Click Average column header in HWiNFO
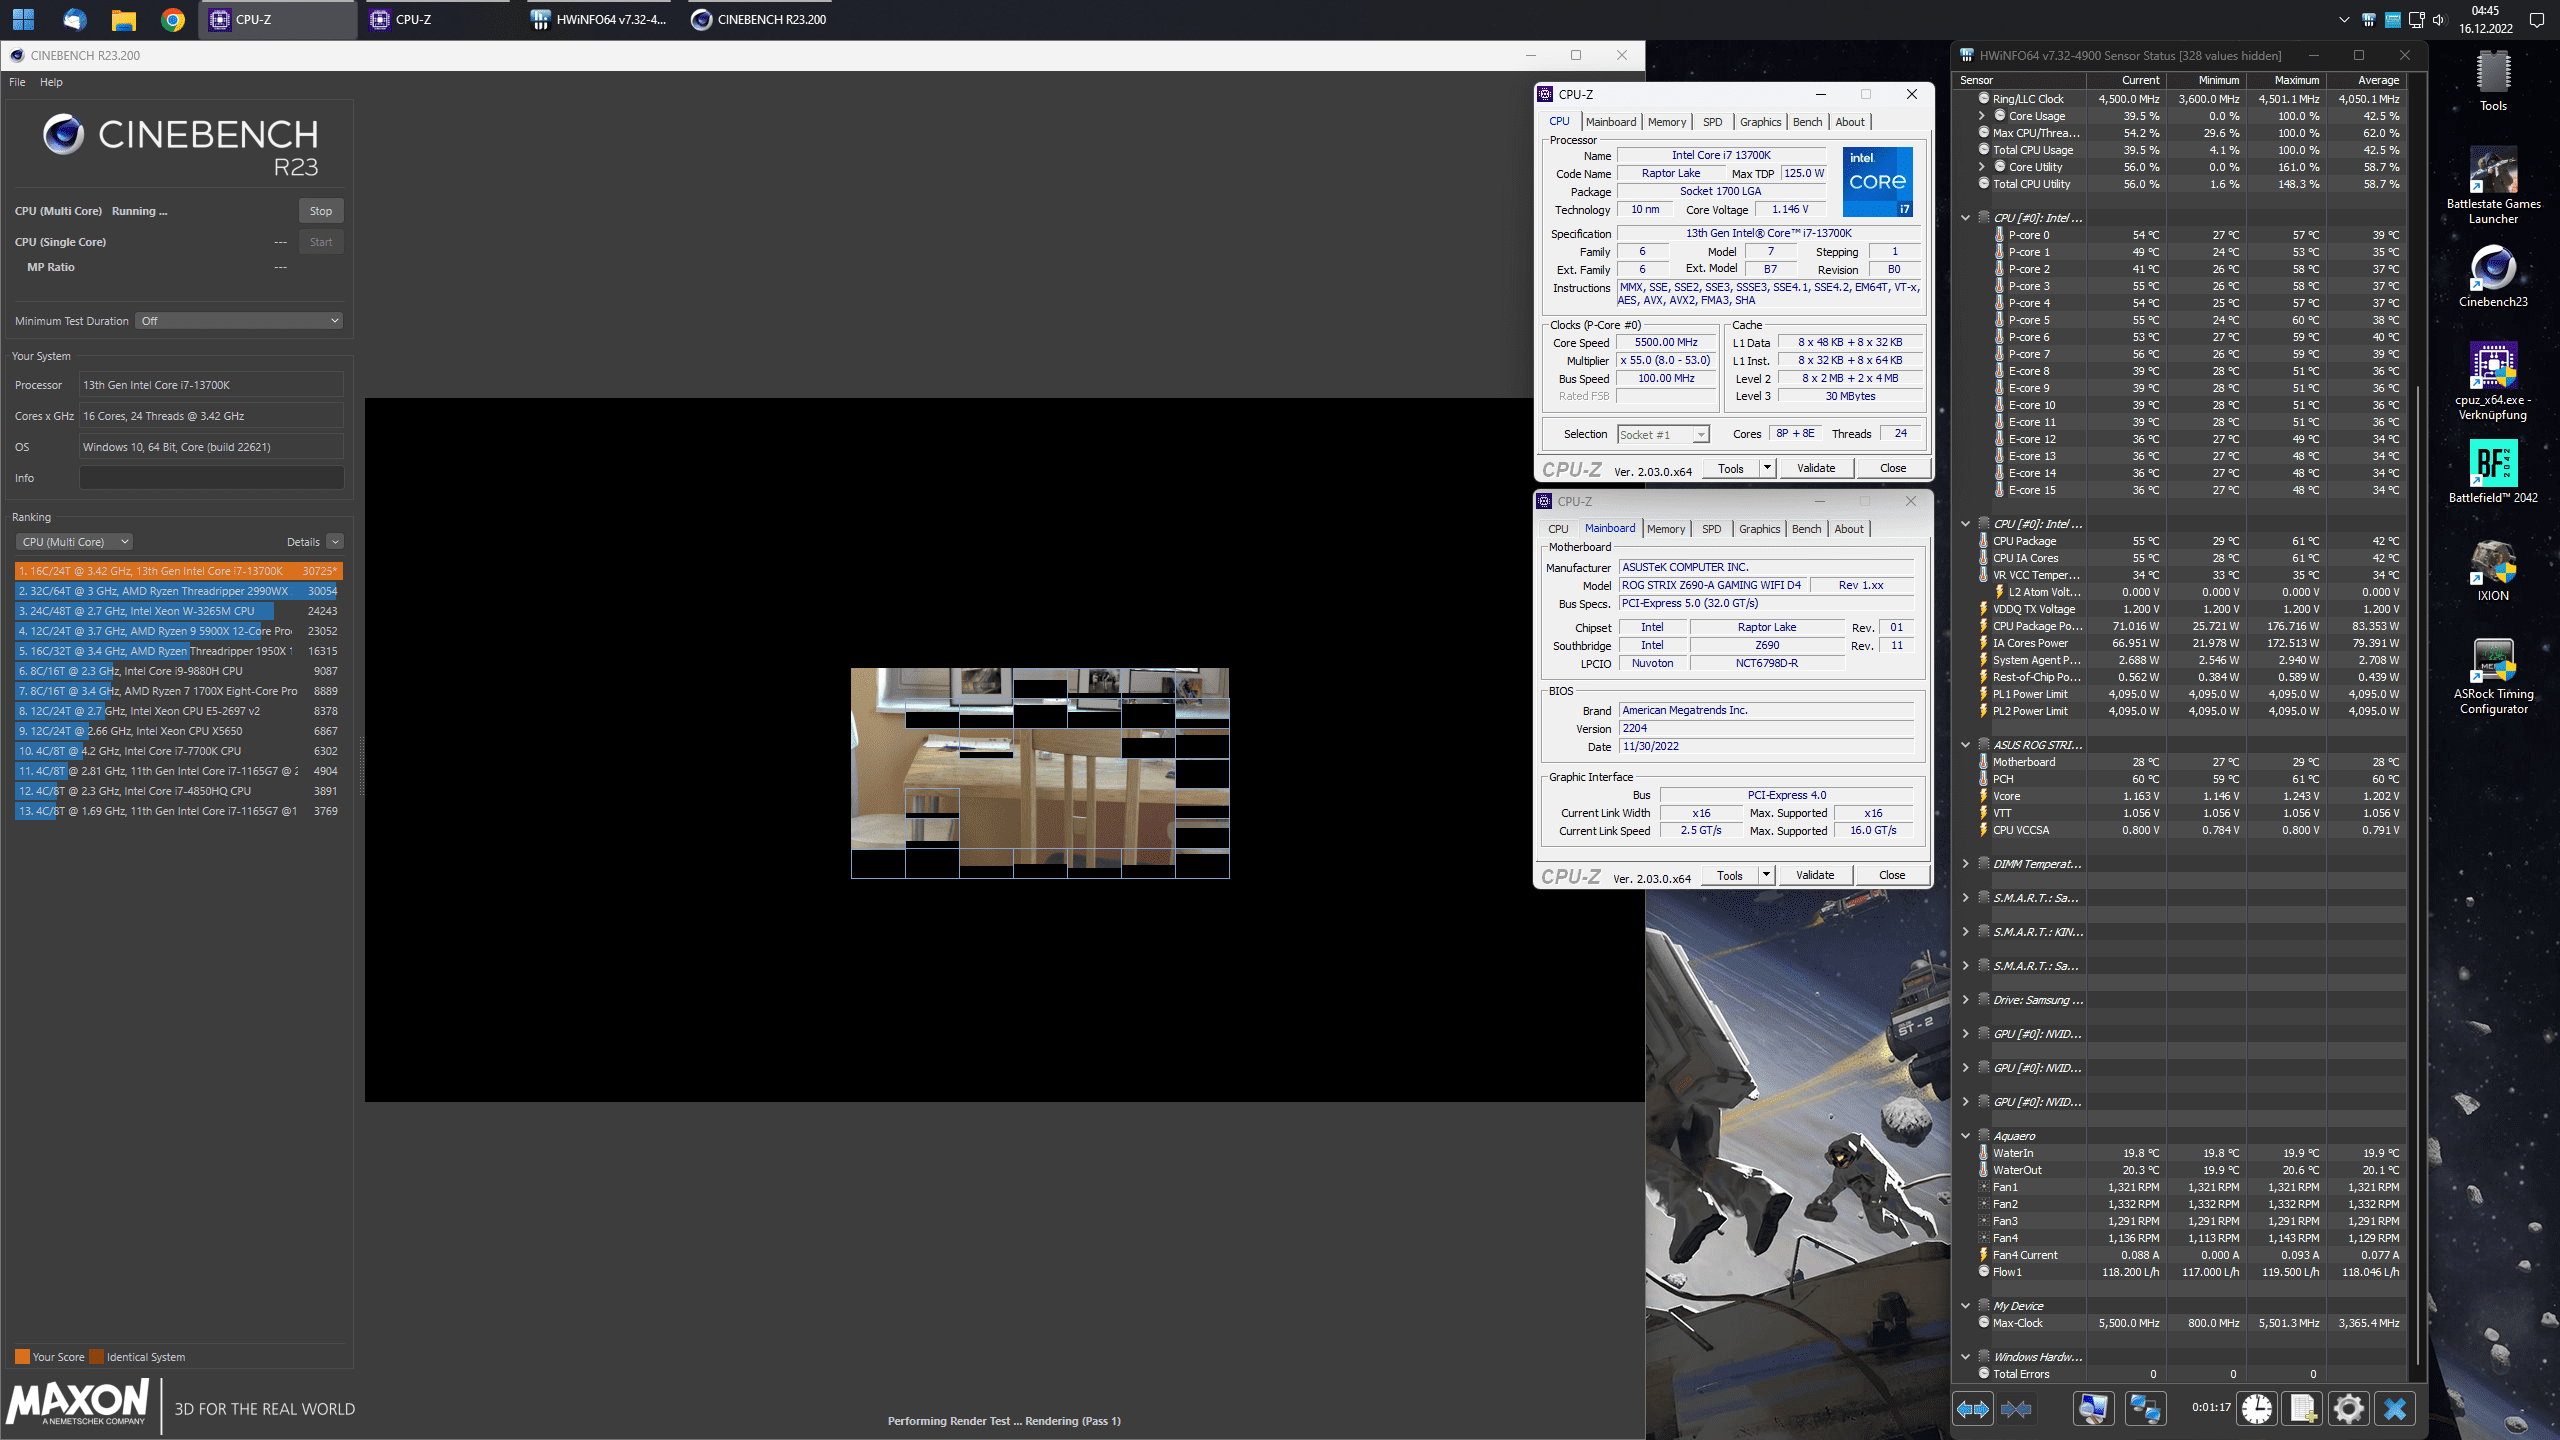The image size is (2560, 1440). pyautogui.click(x=2367, y=80)
